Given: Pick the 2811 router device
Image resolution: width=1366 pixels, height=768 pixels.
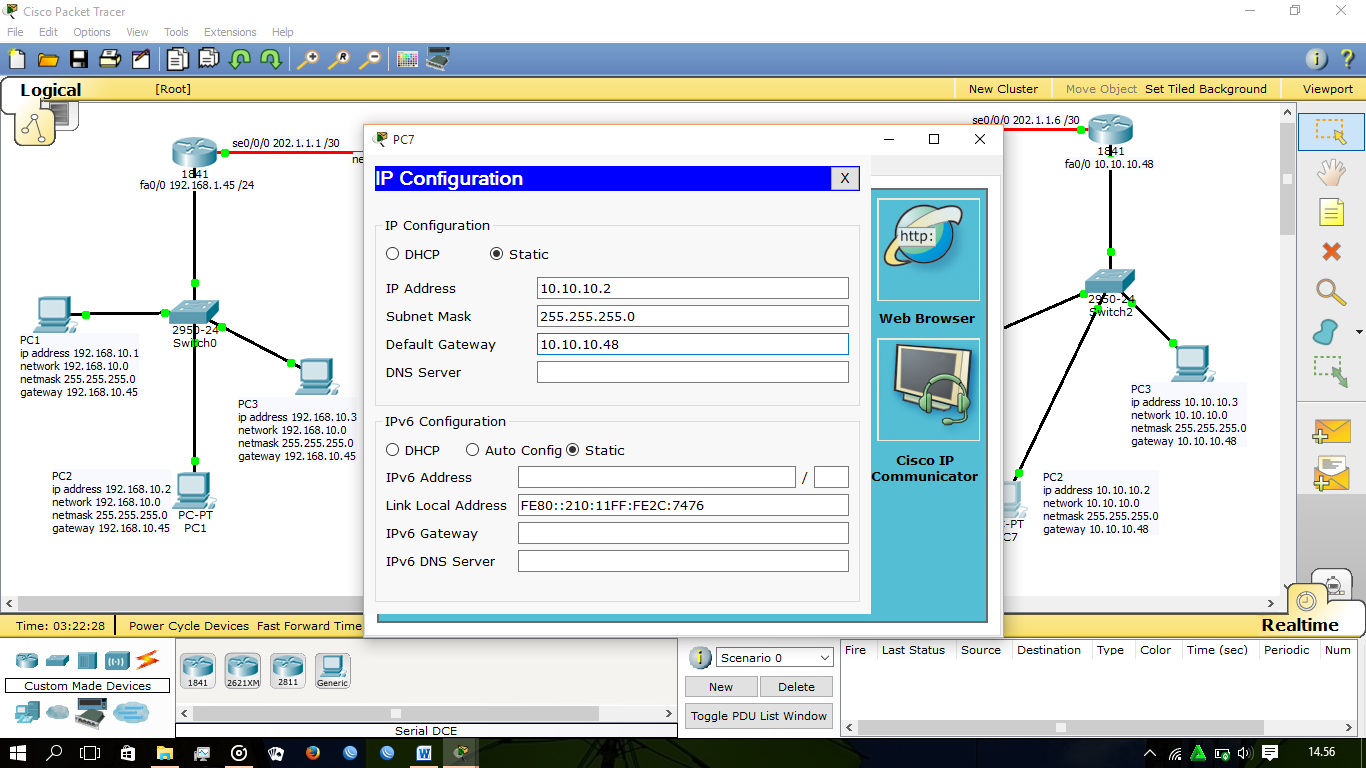Looking at the screenshot, I should point(288,670).
